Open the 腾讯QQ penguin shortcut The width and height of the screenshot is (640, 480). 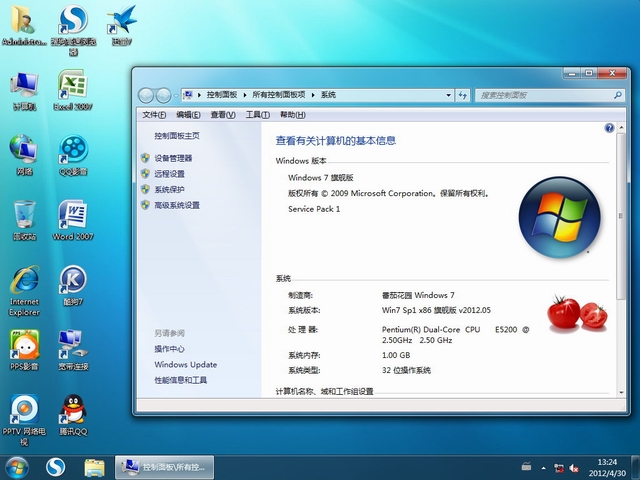click(73, 415)
